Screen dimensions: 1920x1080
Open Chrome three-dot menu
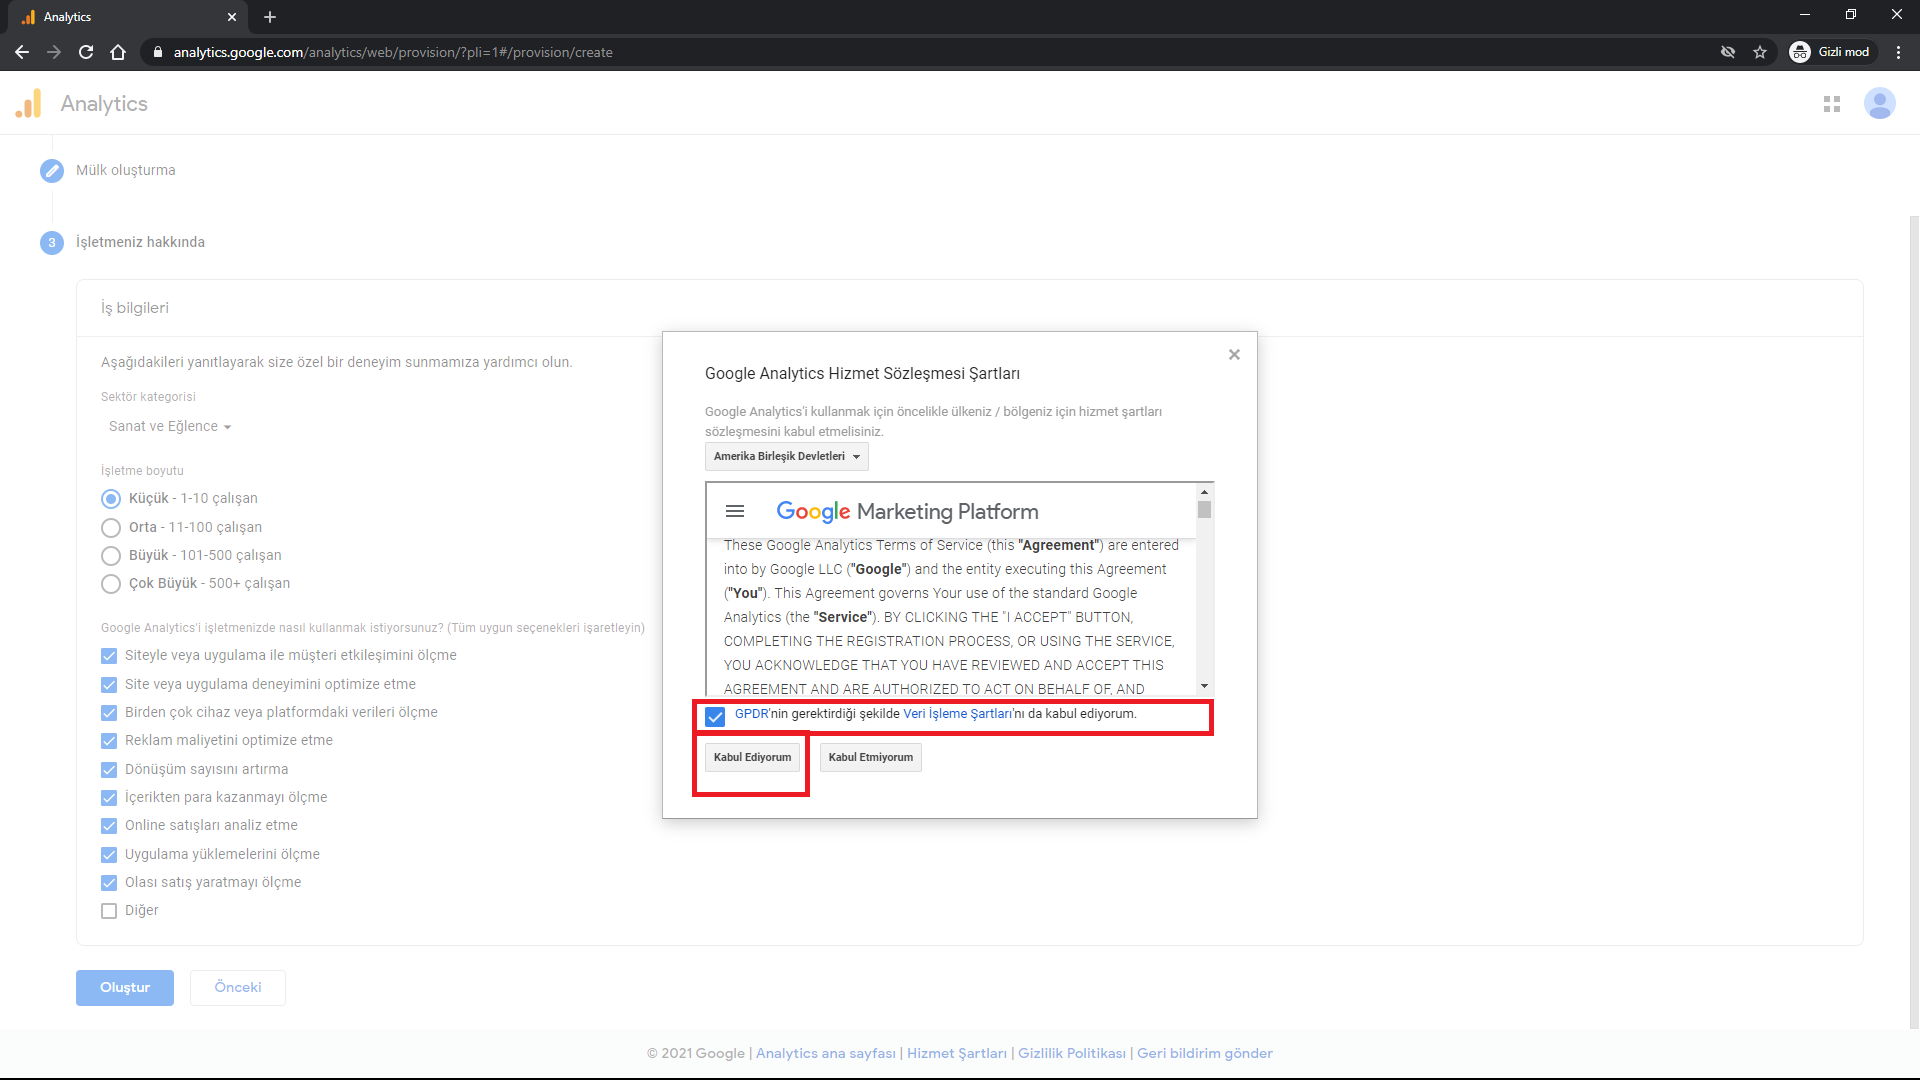click(1898, 52)
